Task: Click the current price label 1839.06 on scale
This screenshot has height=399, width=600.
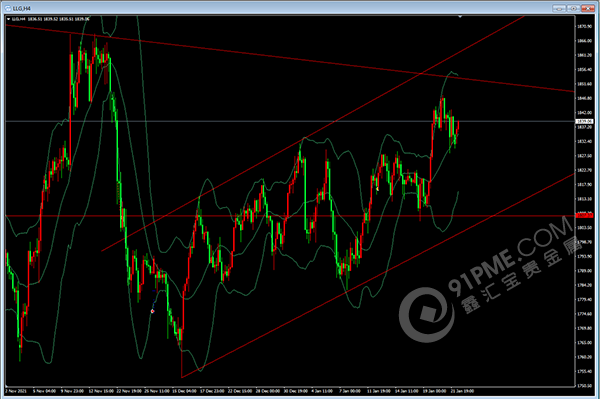Action: click(584, 122)
